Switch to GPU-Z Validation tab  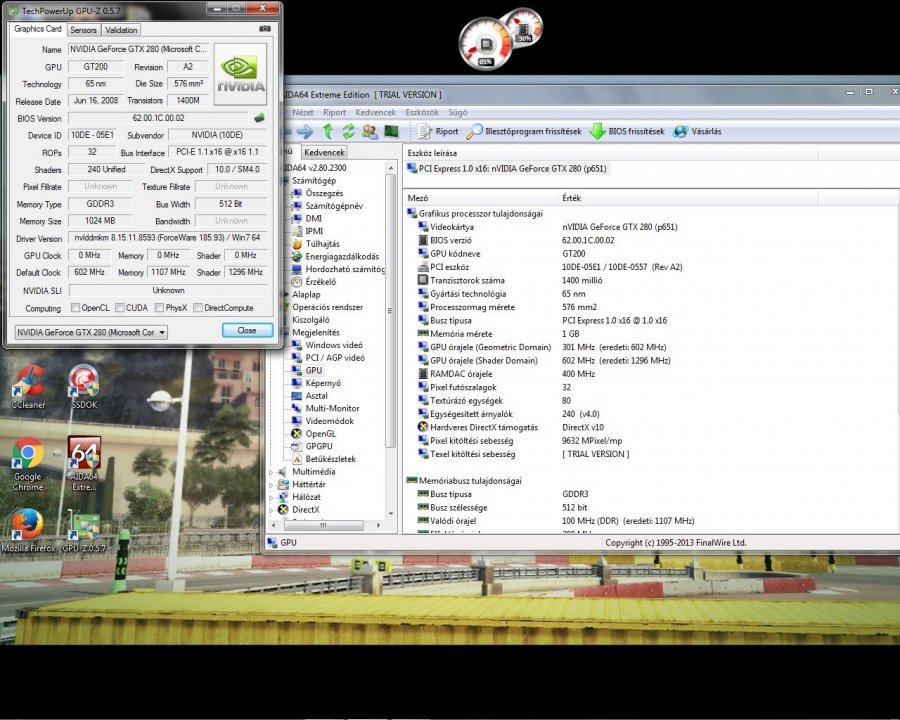121,30
